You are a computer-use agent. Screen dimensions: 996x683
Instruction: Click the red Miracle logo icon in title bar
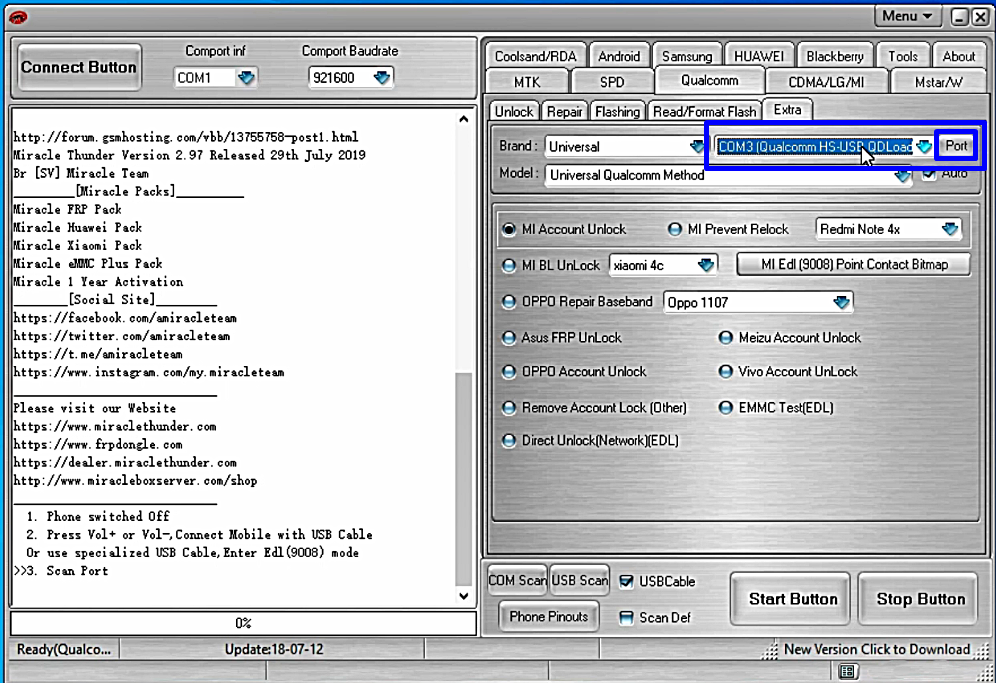(x=17, y=17)
